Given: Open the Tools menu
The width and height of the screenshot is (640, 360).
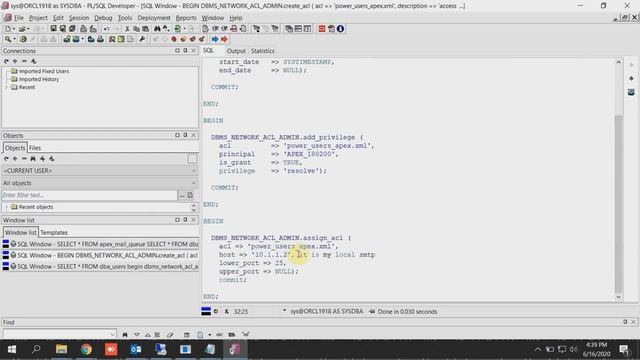Looking at the screenshot, I should 125,18.
